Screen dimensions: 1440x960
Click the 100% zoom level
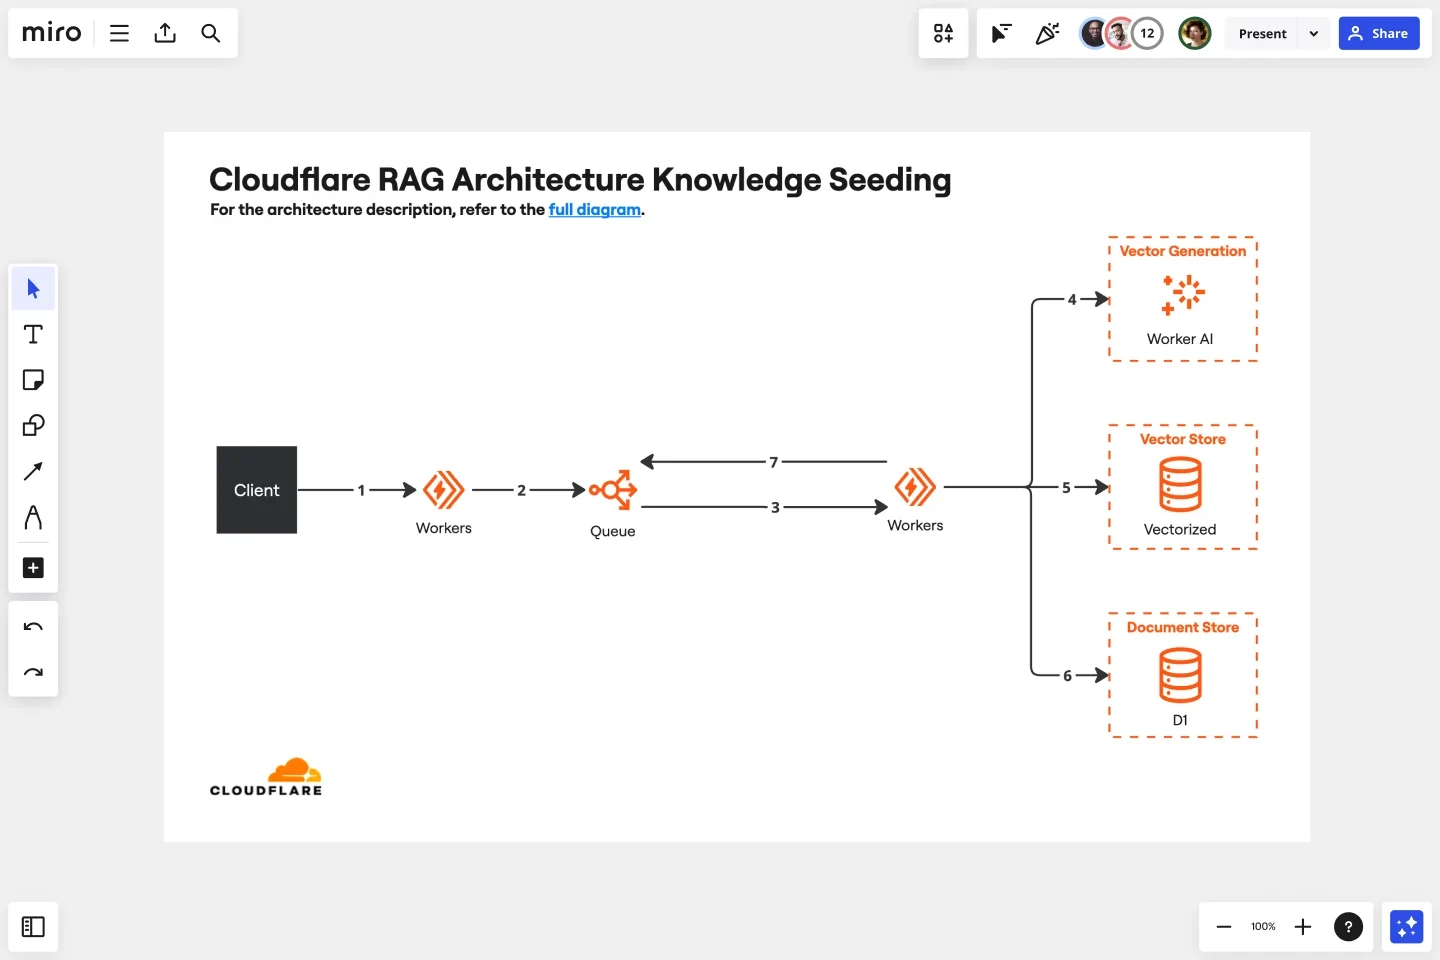tap(1263, 927)
